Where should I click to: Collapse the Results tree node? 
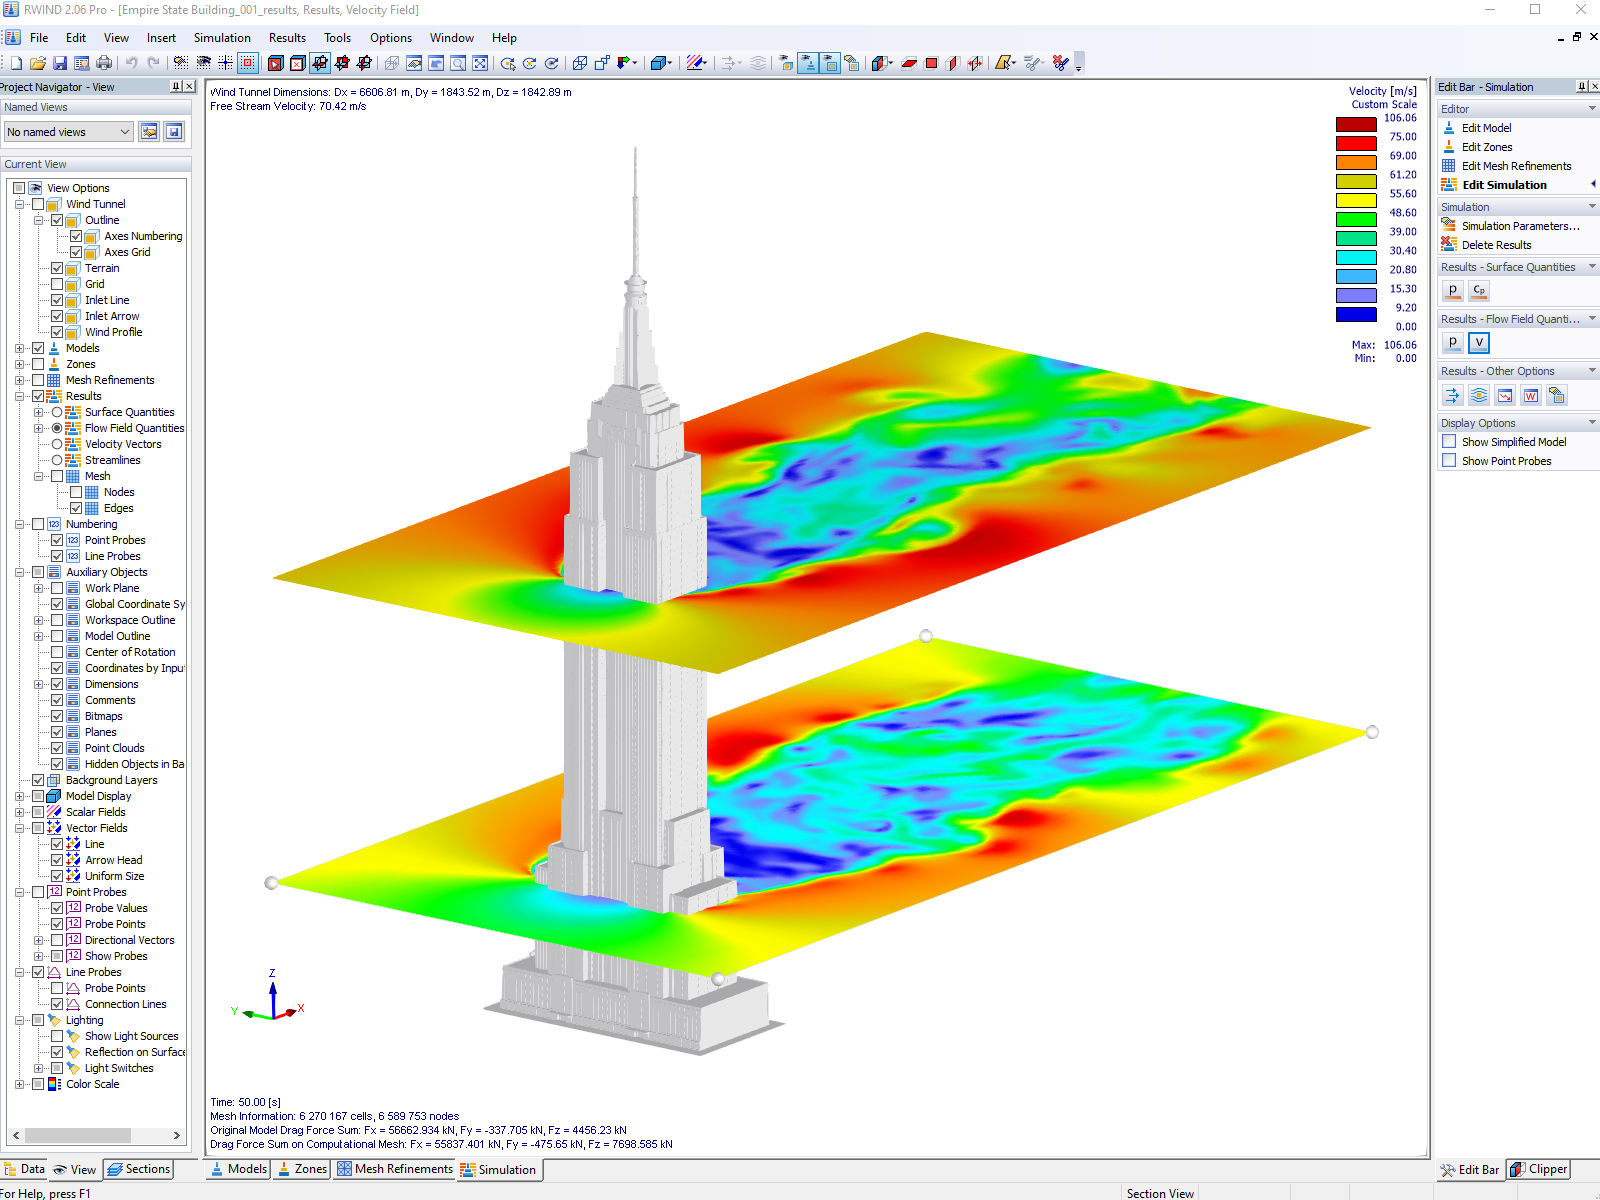click(x=19, y=396)
